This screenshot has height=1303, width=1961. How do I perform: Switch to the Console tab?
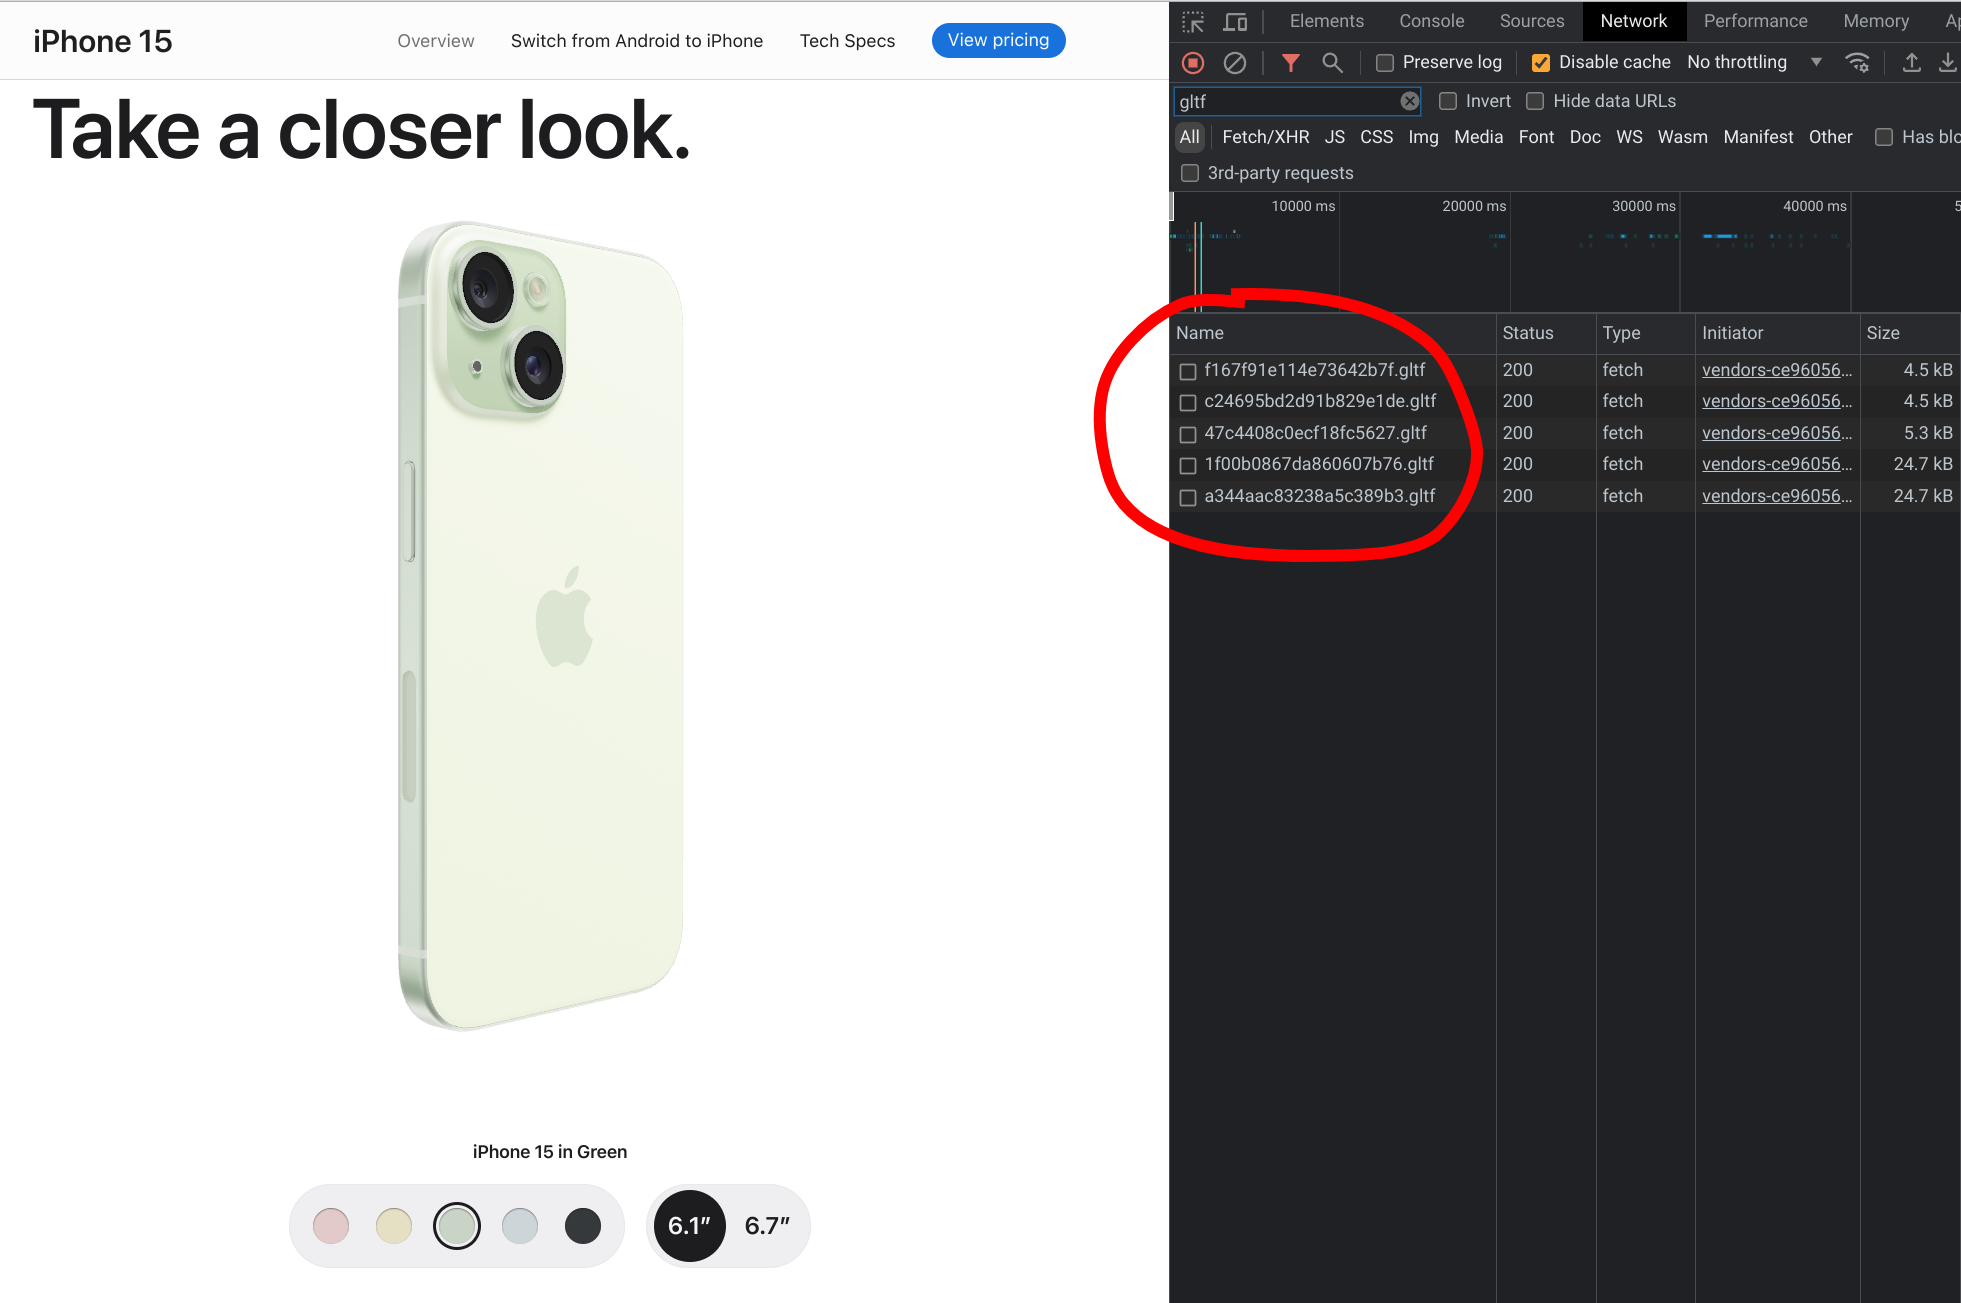(x=1431, y=21)
